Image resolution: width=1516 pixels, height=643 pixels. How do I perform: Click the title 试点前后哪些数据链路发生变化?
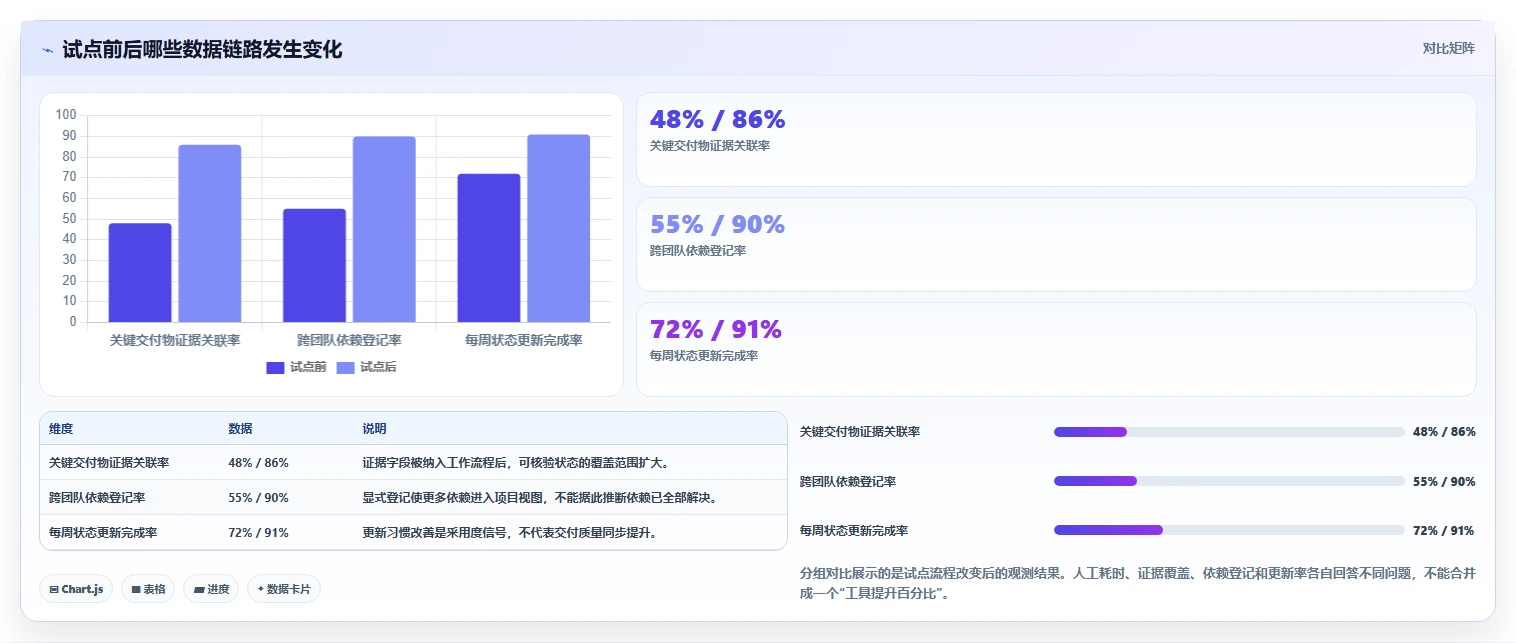tap(202, 49)
